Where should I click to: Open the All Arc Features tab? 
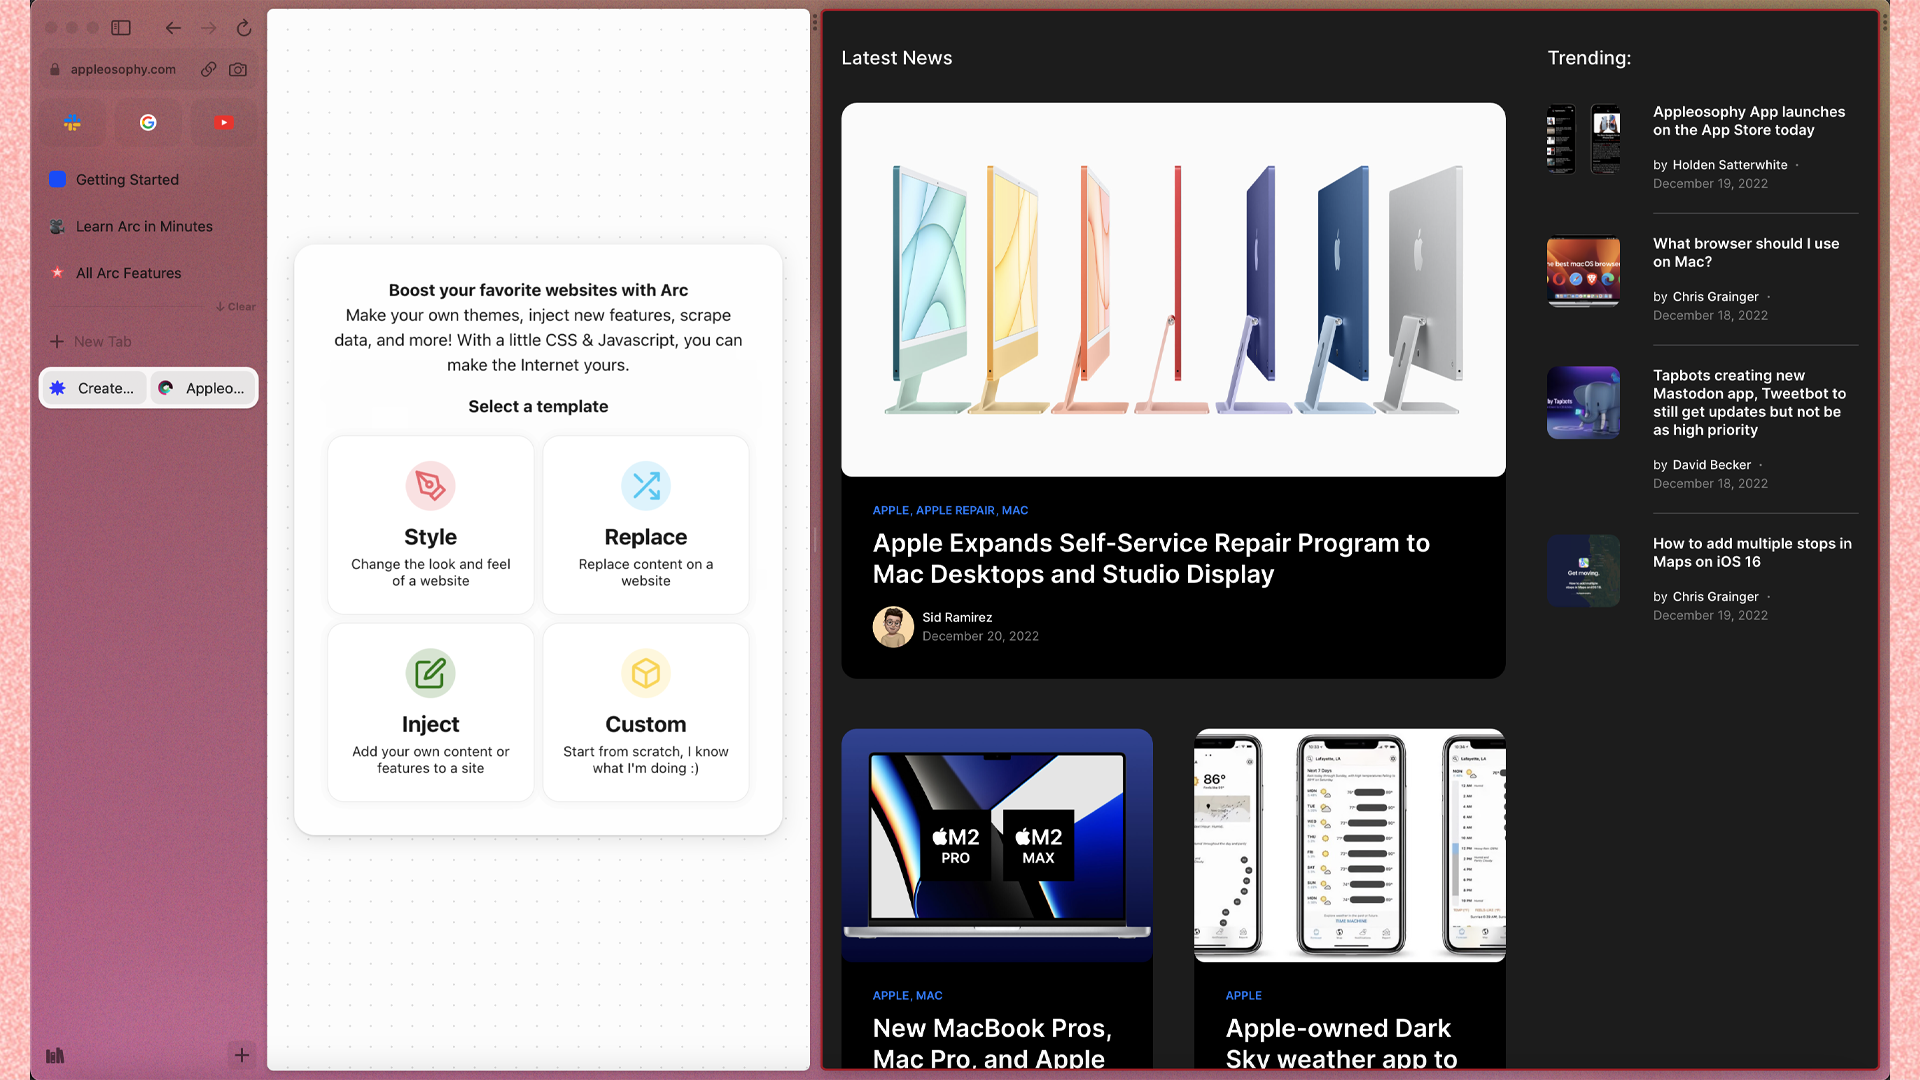point(149,273)
